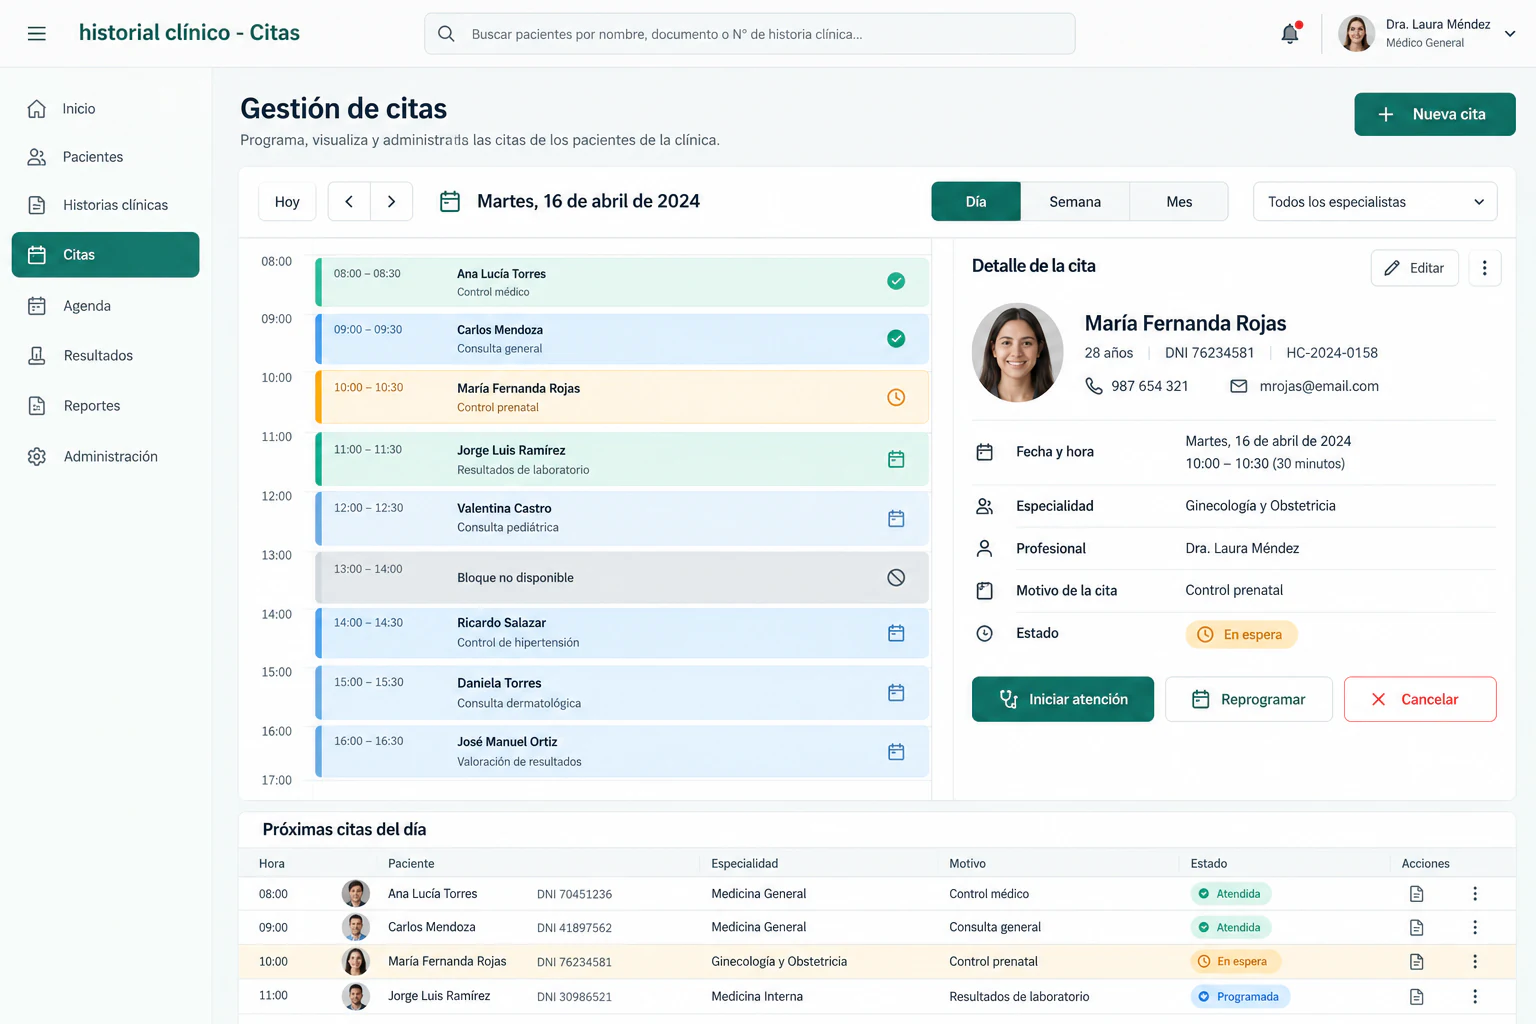This screenshot has height=1024, width=1536.
Task: Click the red Cancelar button
Action: pyautogui.click(x=1420, y=699)
